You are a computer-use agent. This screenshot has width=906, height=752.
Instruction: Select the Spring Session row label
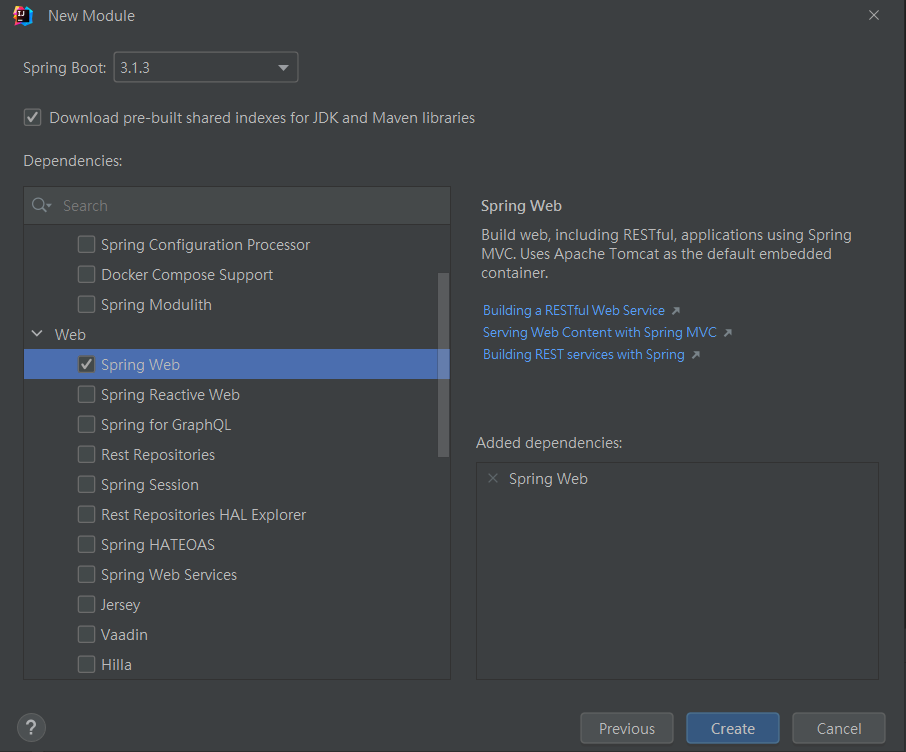pyautogui.click(x=150, y=484)
